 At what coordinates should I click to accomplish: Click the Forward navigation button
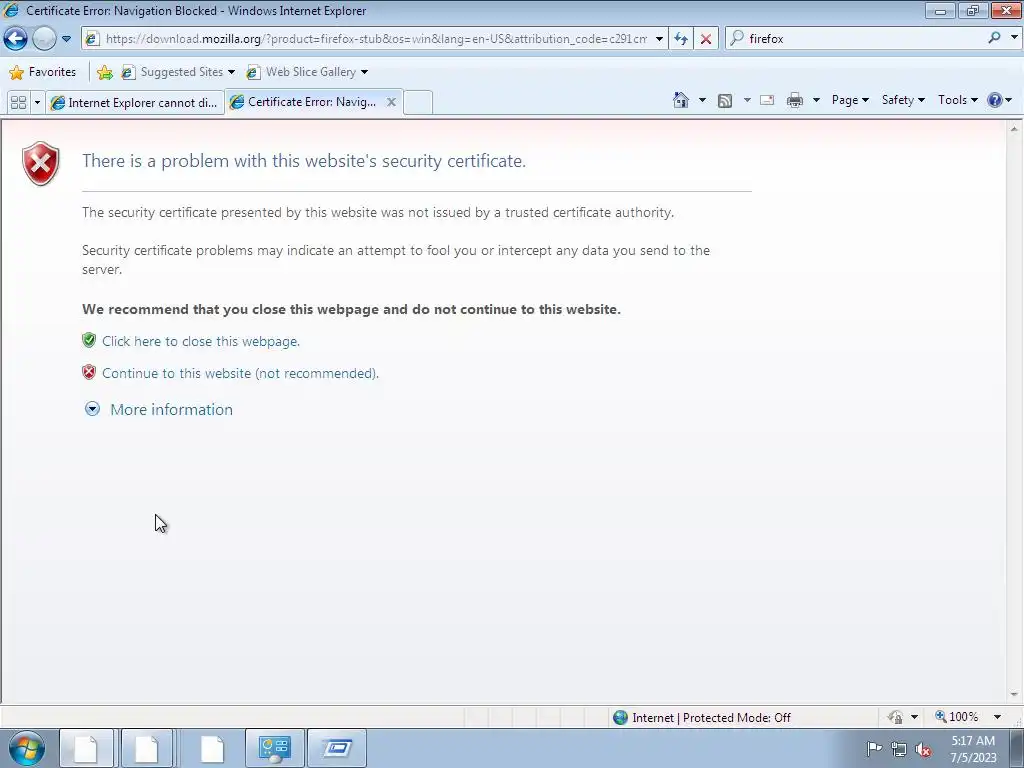click(x=44, y=39)
